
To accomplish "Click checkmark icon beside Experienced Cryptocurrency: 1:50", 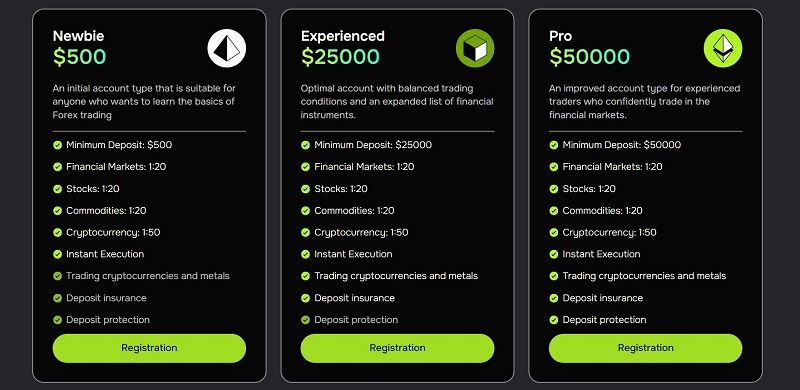I will [306, 233].
